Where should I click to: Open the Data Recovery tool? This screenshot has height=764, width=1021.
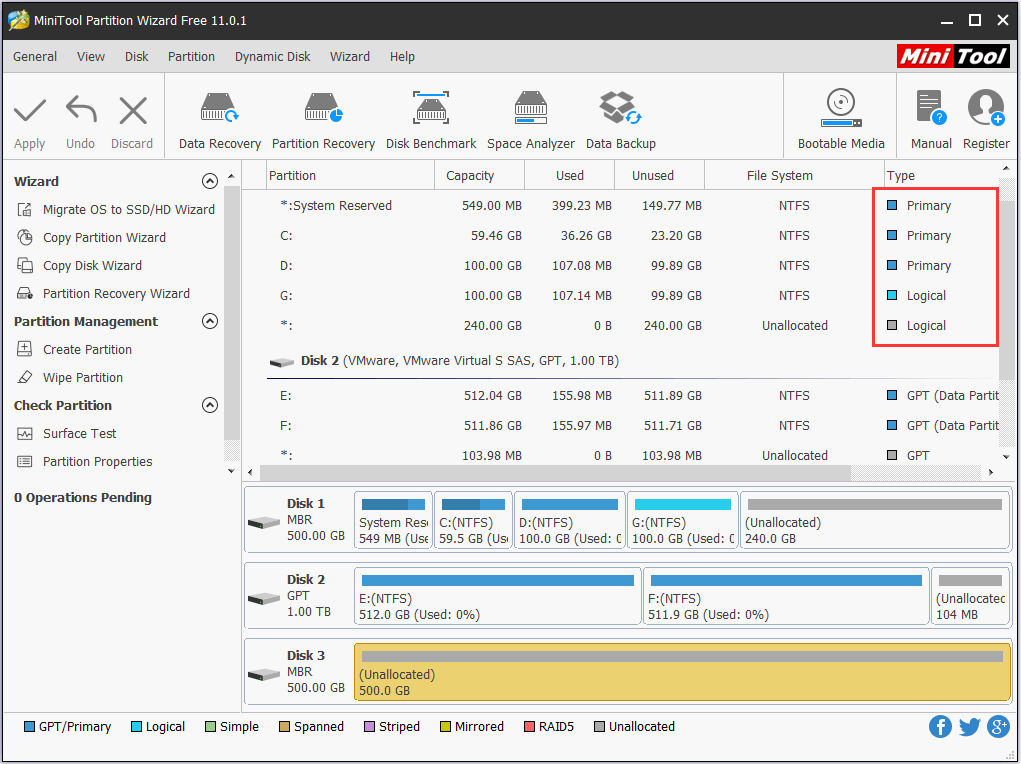218,115
